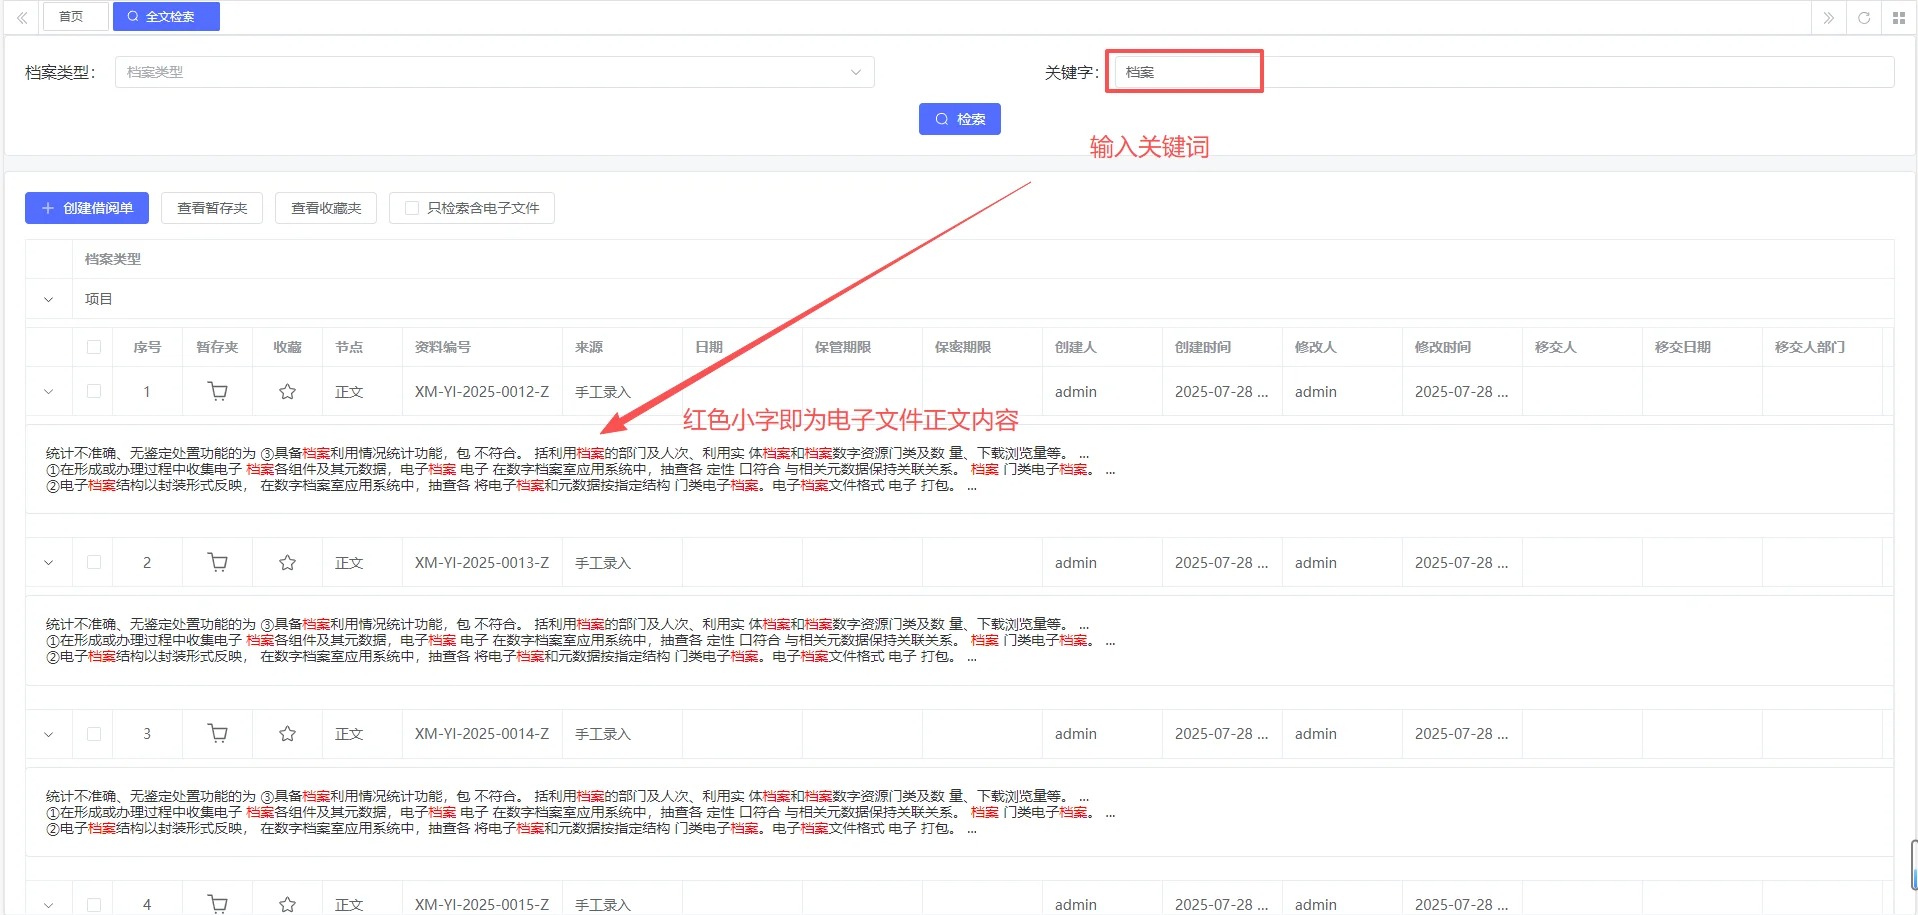
Task: Click the refresh icon in top bar
Action: [1864, 18]
